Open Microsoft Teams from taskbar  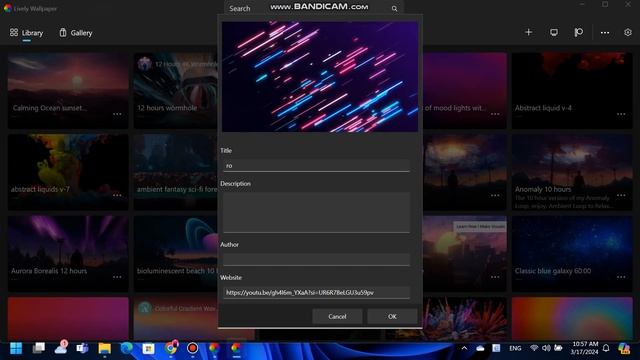82,348
